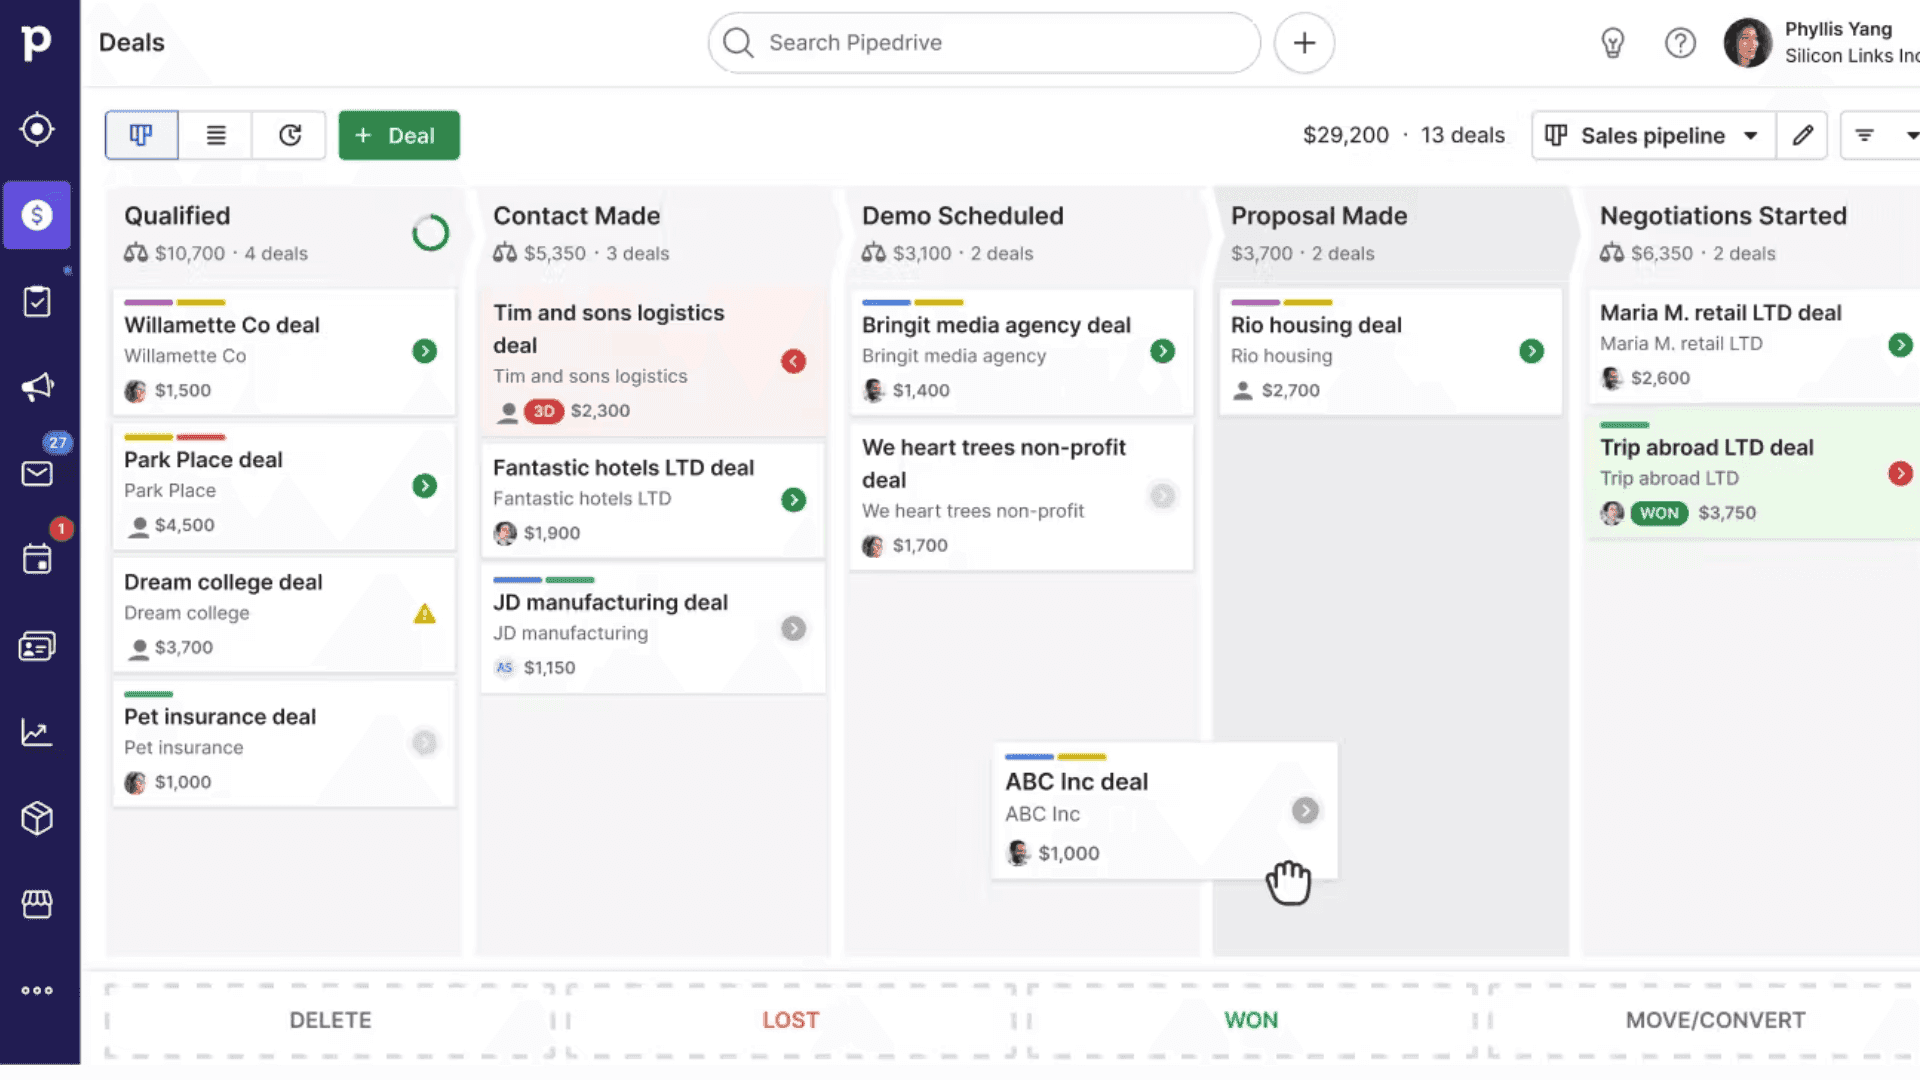Click Fantastic hotels LTD green activity arrow
Image resolution: width=1920 pixels, height=1080 pixels.
tap(794, 500)
